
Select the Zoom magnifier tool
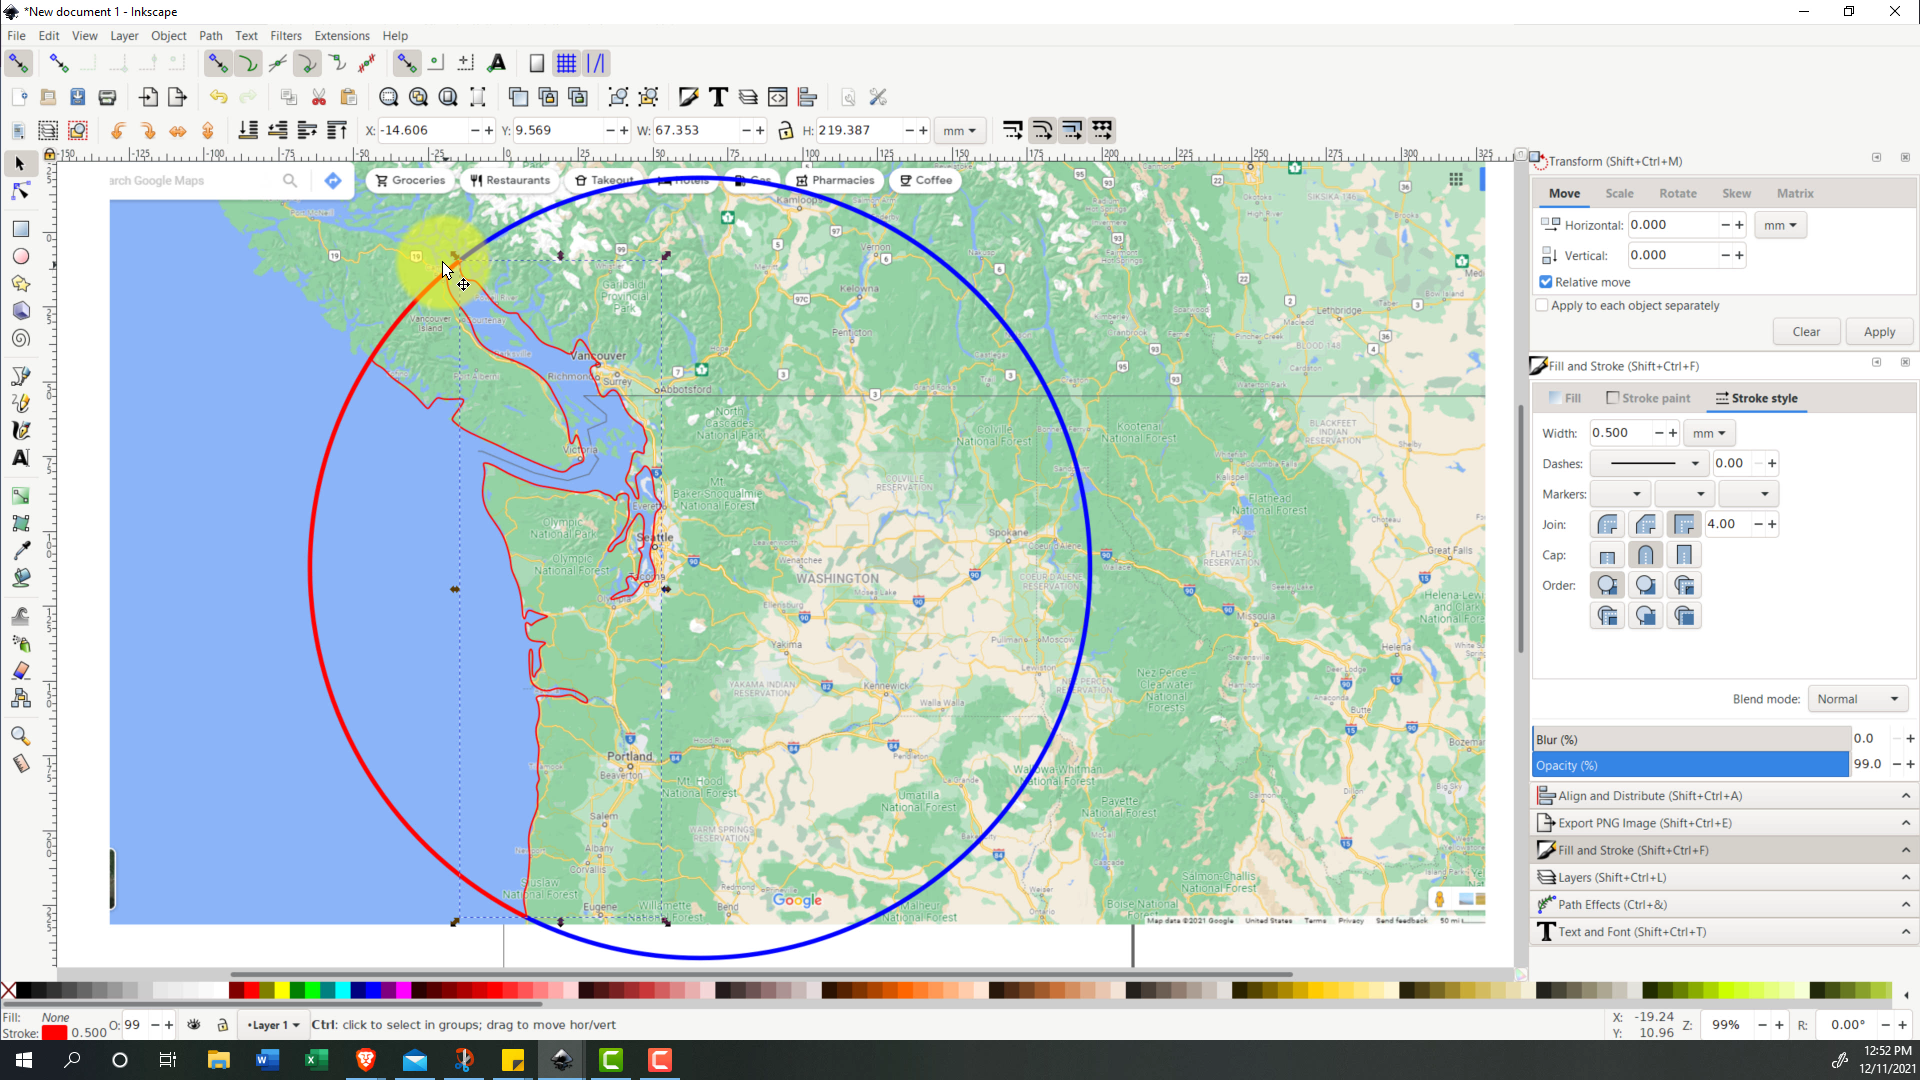coord(20,736)
